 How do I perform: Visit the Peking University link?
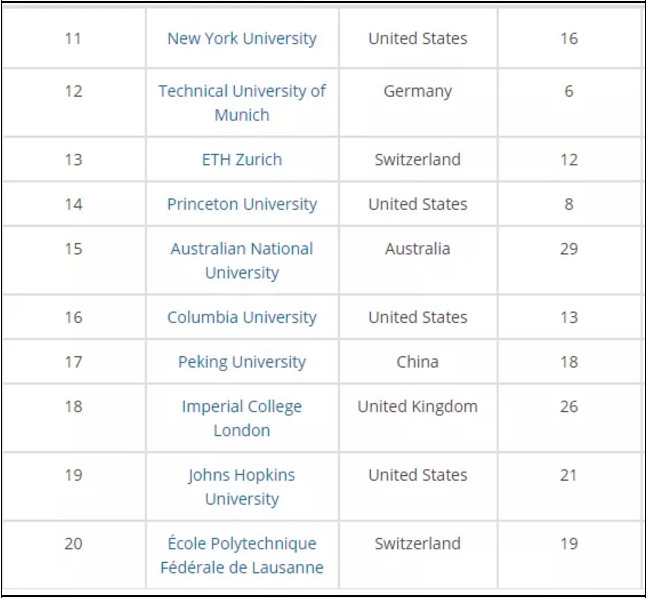[242, 363]
